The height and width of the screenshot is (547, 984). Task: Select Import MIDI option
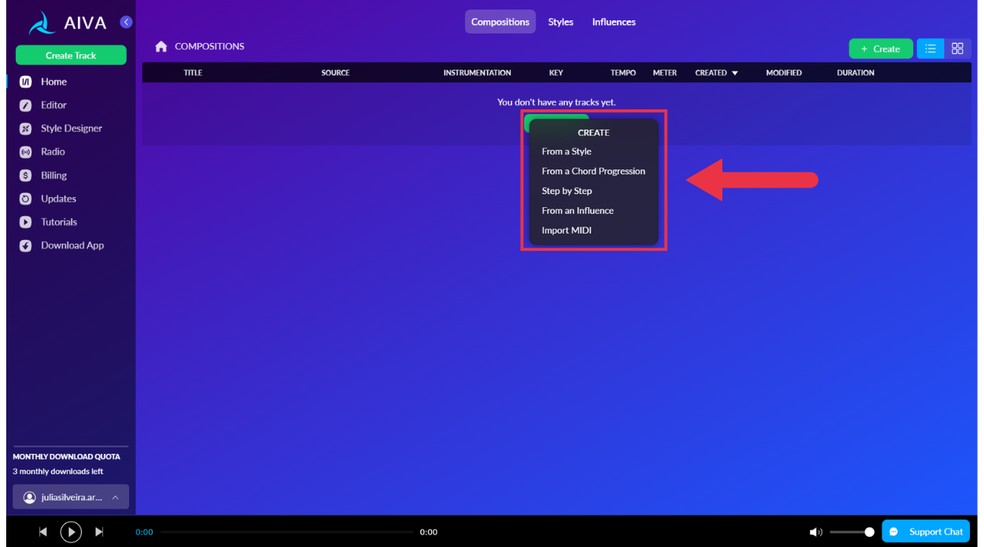(x=566, y=230)
